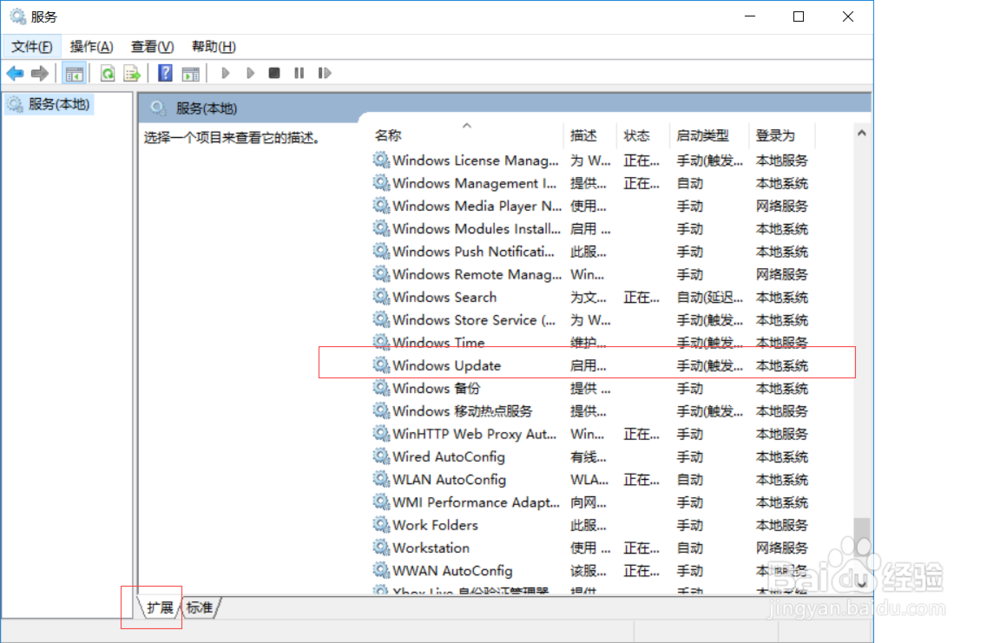Click 正在... status cell of WLAN AutoConfig
This screenshot has width=1000, height=643.
pos(642,480)
